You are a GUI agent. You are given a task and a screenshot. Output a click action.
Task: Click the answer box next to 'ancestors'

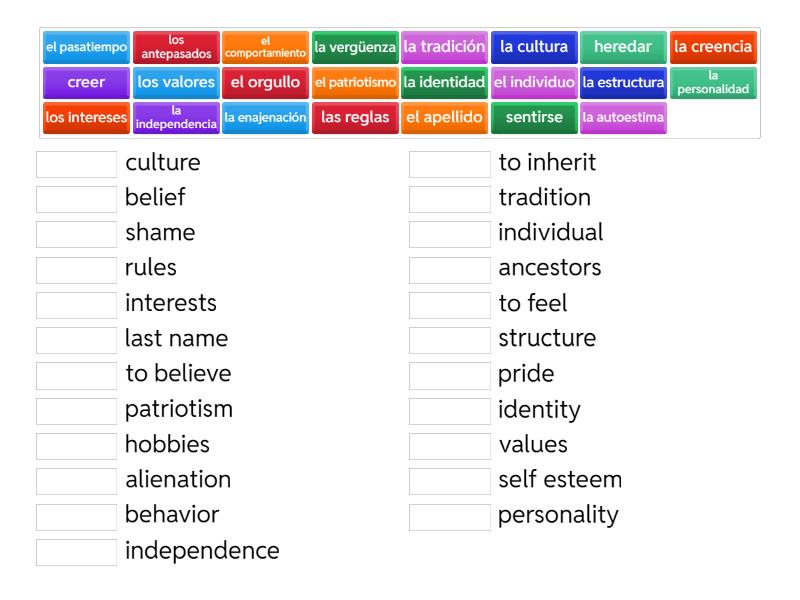(x=449, y=270)
